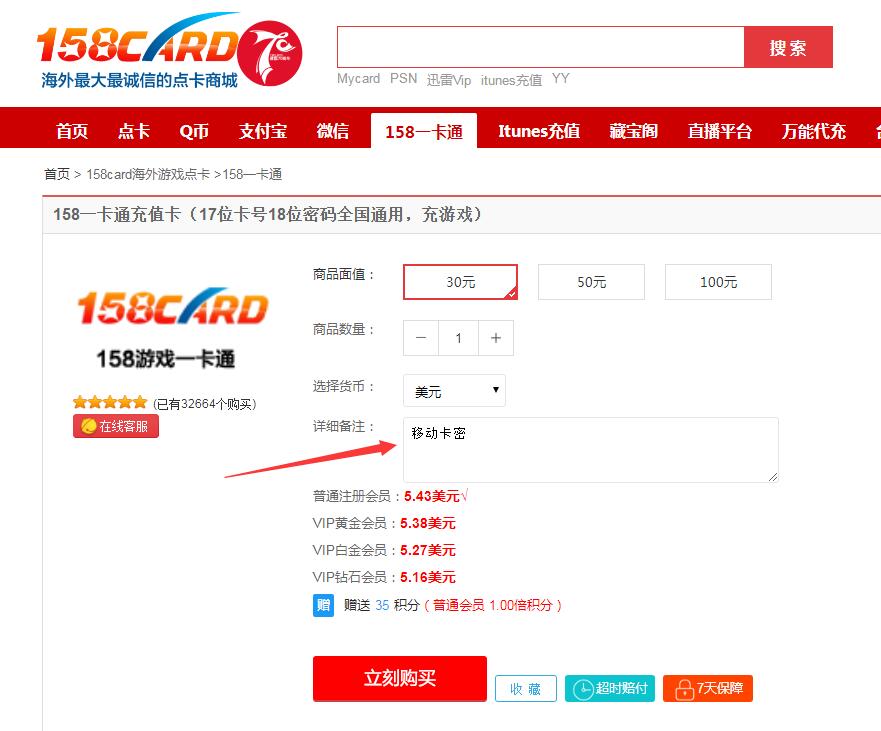Click the 已有32664个购买 purchase count text

pos(205,404)
